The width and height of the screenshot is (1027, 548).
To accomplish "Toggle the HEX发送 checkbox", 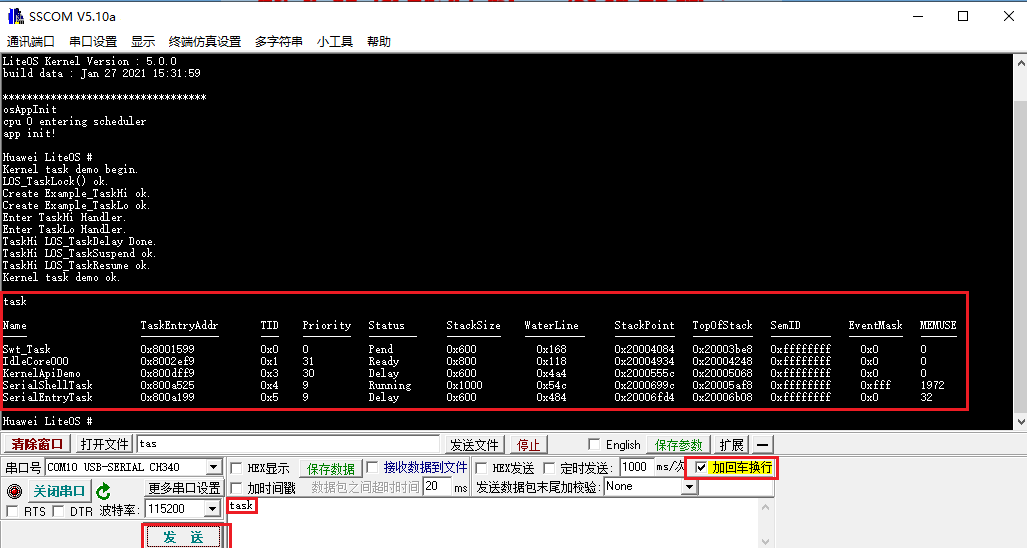I will (481, 467).
